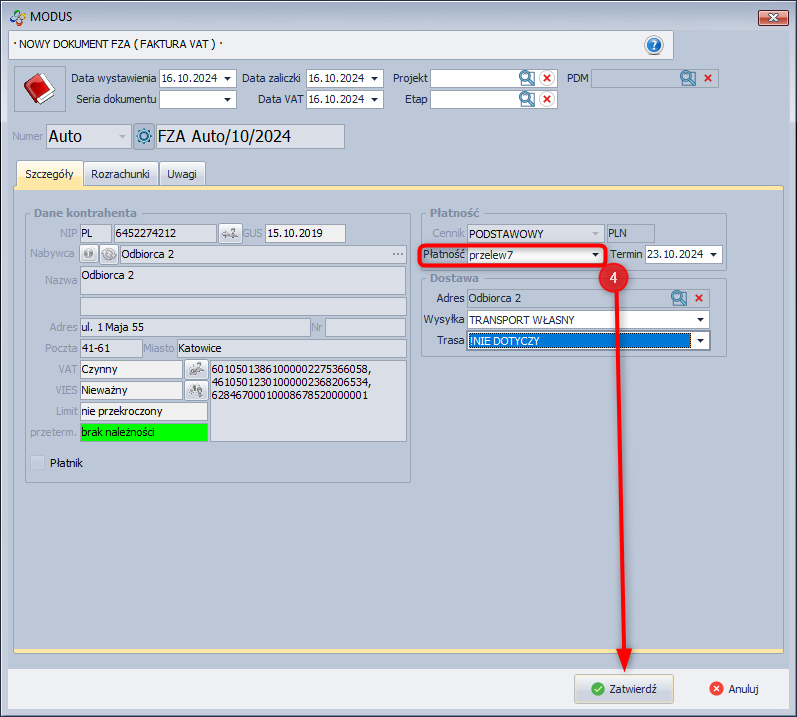Click into the Projekt input field
The image size is (797, 717).
click(473, 78)
